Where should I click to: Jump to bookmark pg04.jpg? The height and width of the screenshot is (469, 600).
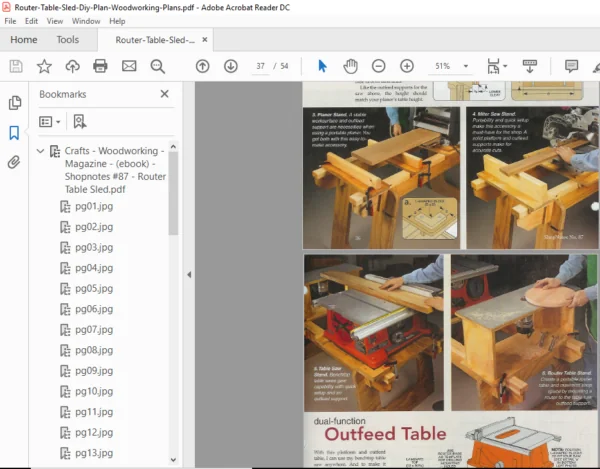[94, 268]
